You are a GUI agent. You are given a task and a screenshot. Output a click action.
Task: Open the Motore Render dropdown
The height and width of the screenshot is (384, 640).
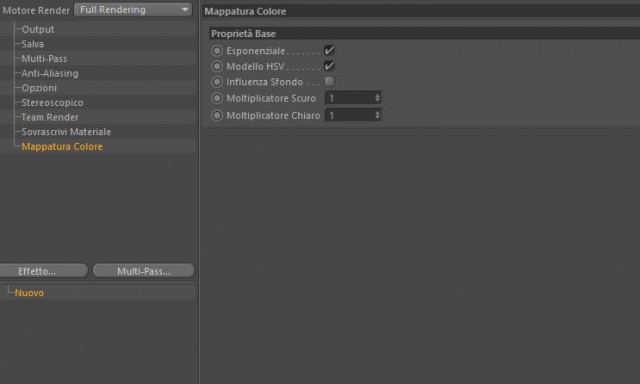[133, 10]
